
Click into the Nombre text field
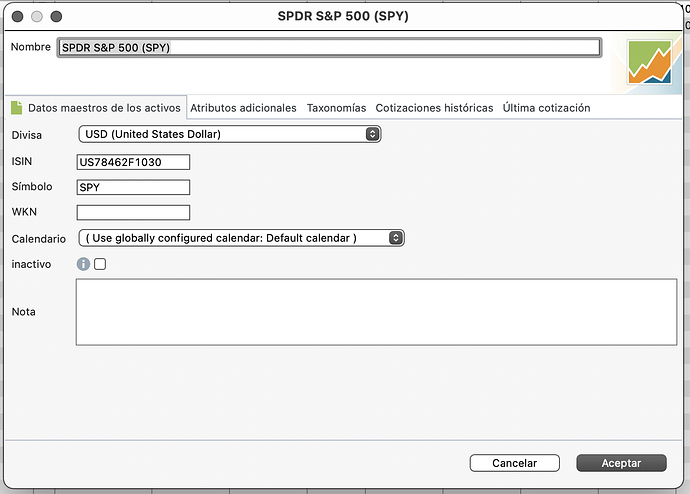tap(329, 48)
